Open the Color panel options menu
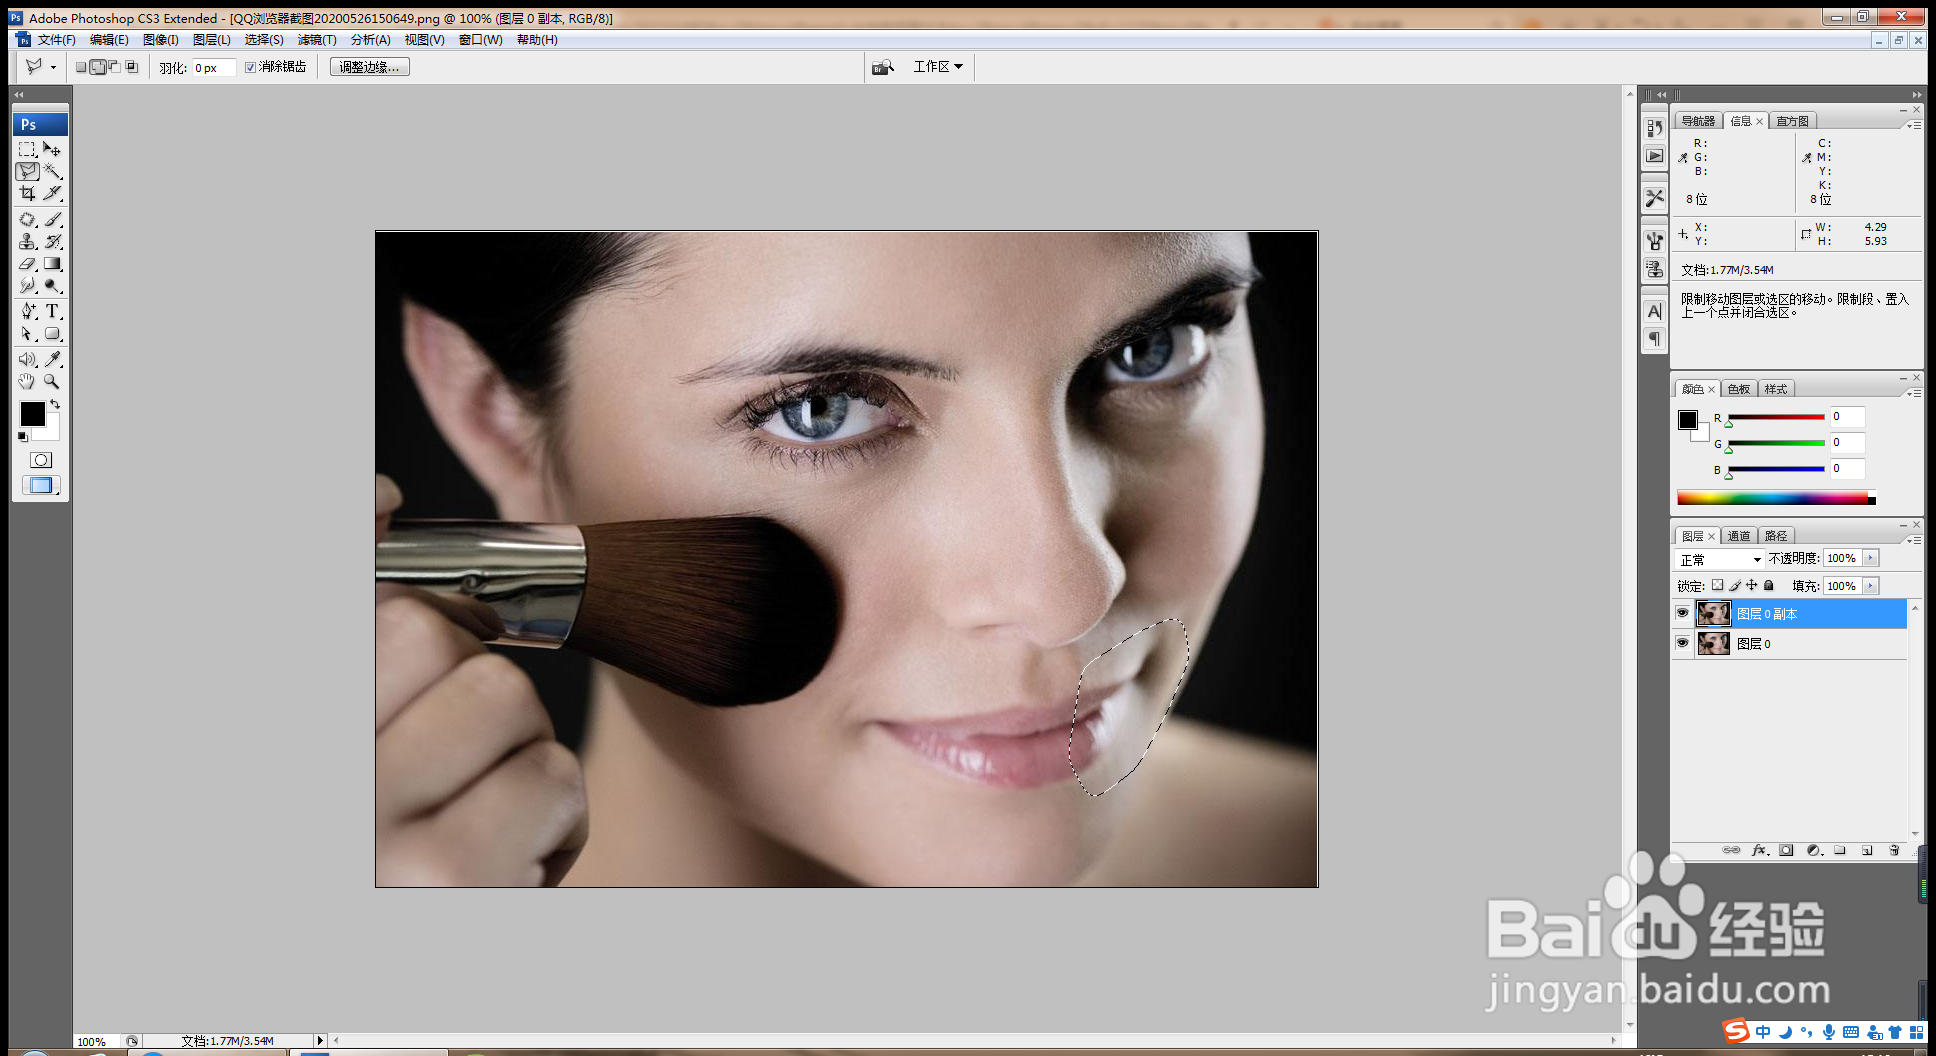Image resolution: width=1936 pixels, height=1056 pixels. point(1914,393)
